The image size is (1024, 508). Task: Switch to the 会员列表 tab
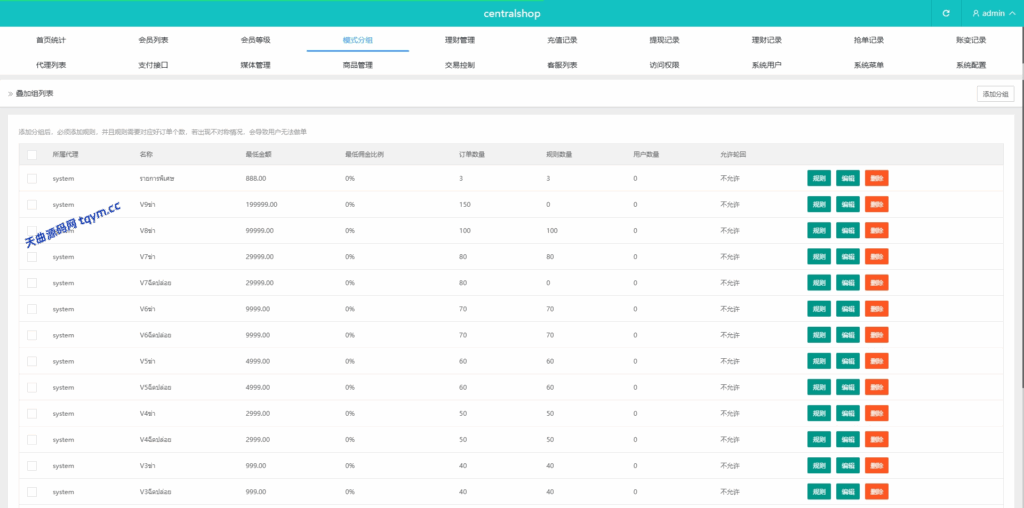pos(153,40)
